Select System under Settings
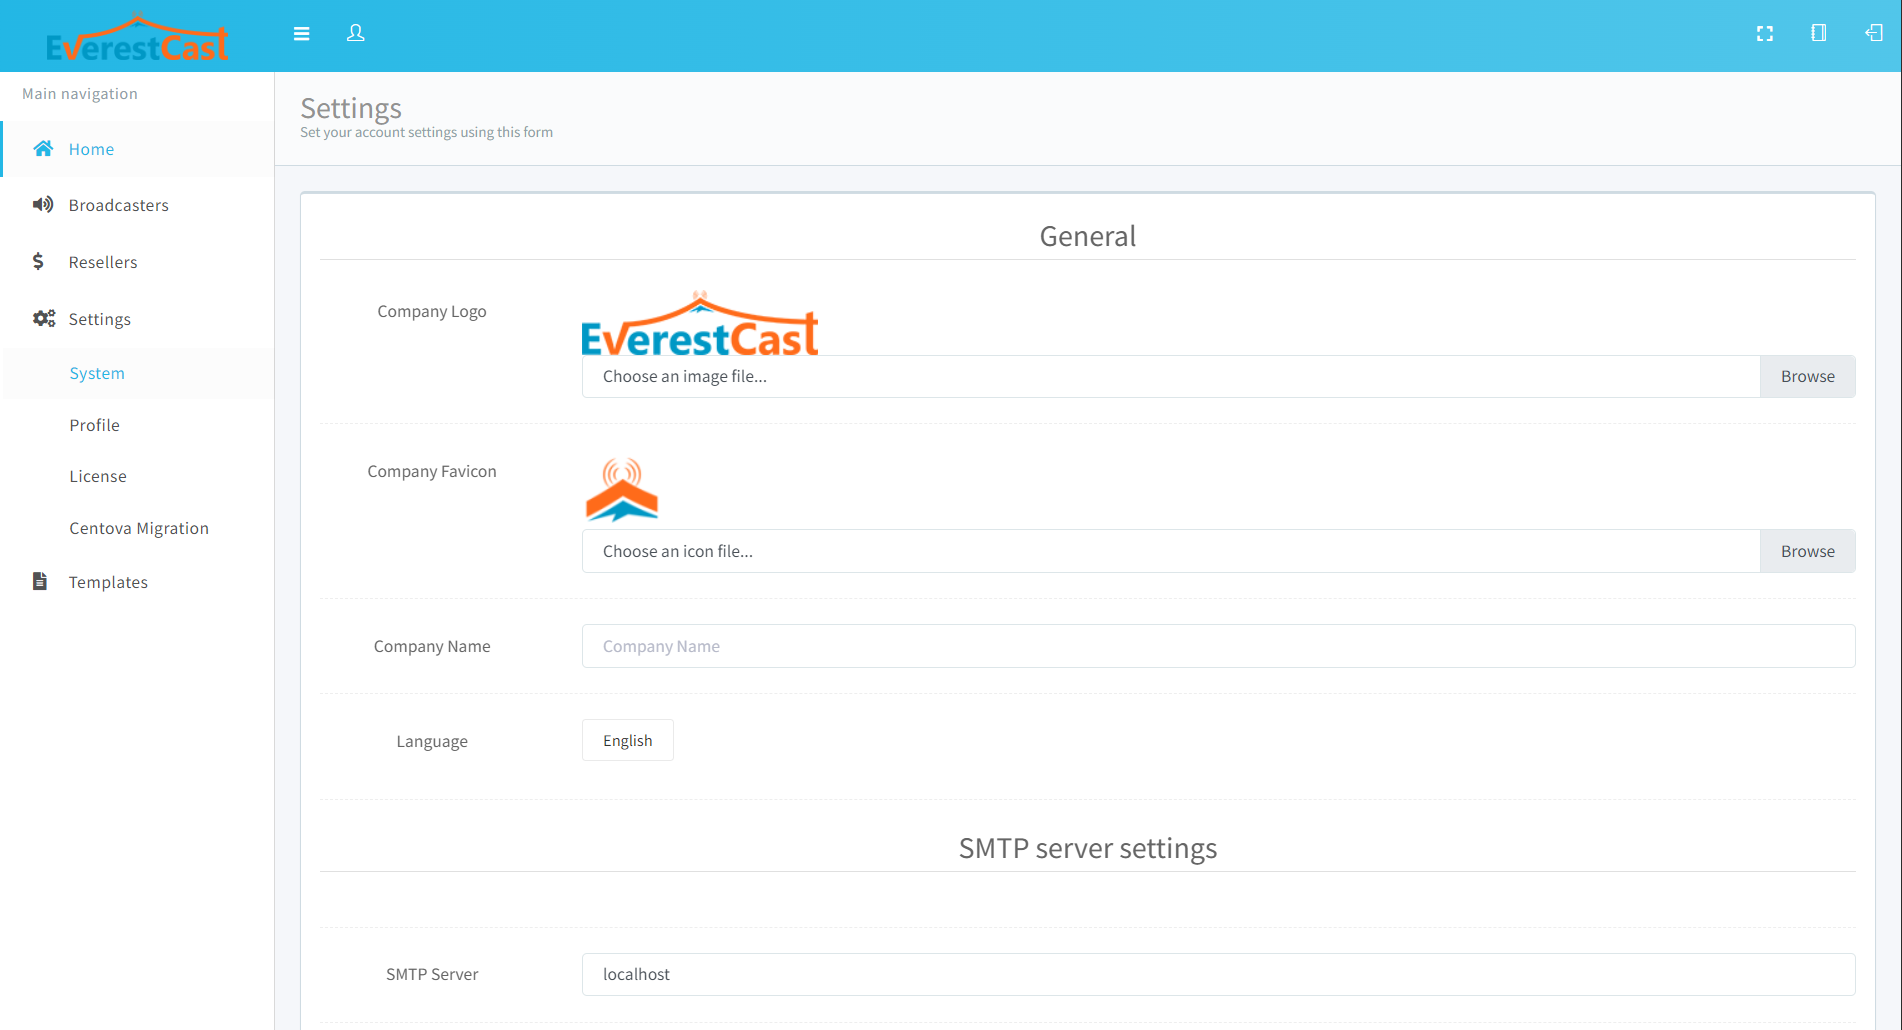The height and width of the screenshot is (1030, 1902). [138, 373]
